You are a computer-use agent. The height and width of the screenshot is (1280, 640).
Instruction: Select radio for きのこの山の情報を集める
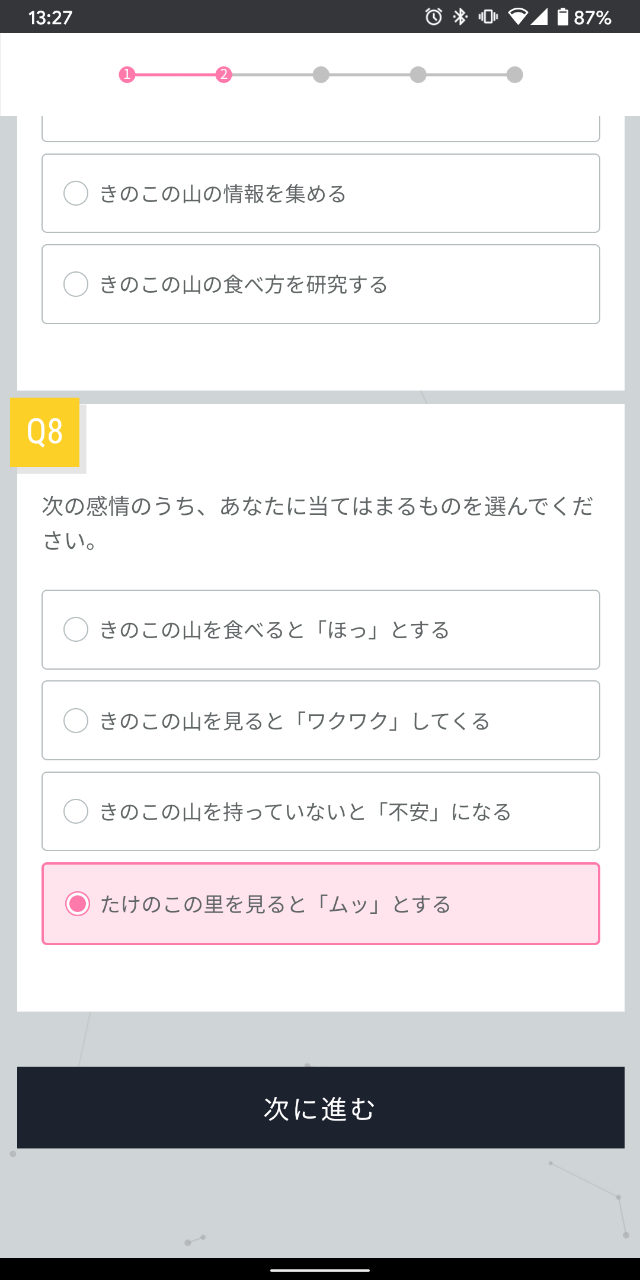point(76,194)
